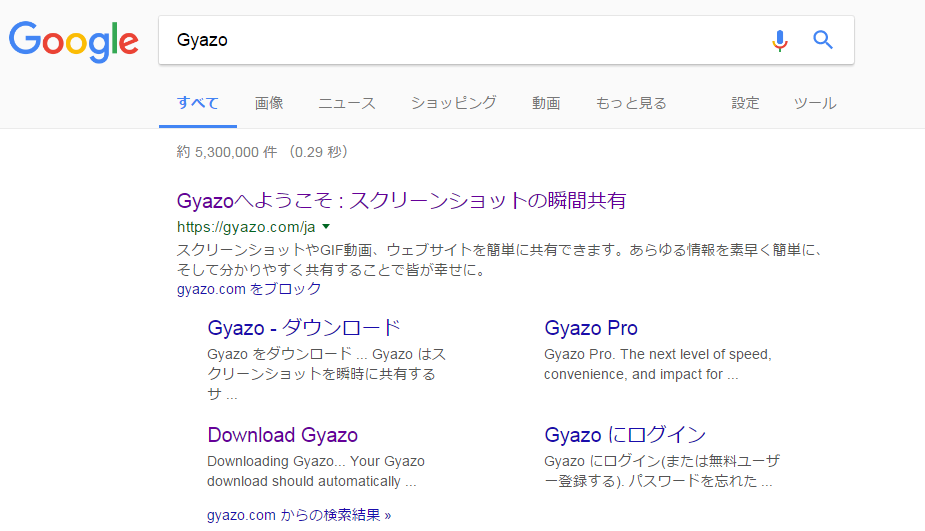Click gyazo.com からの検索結果 link
Screen dimensions: 925x531
pyautogui.click(x=299, y=515)
